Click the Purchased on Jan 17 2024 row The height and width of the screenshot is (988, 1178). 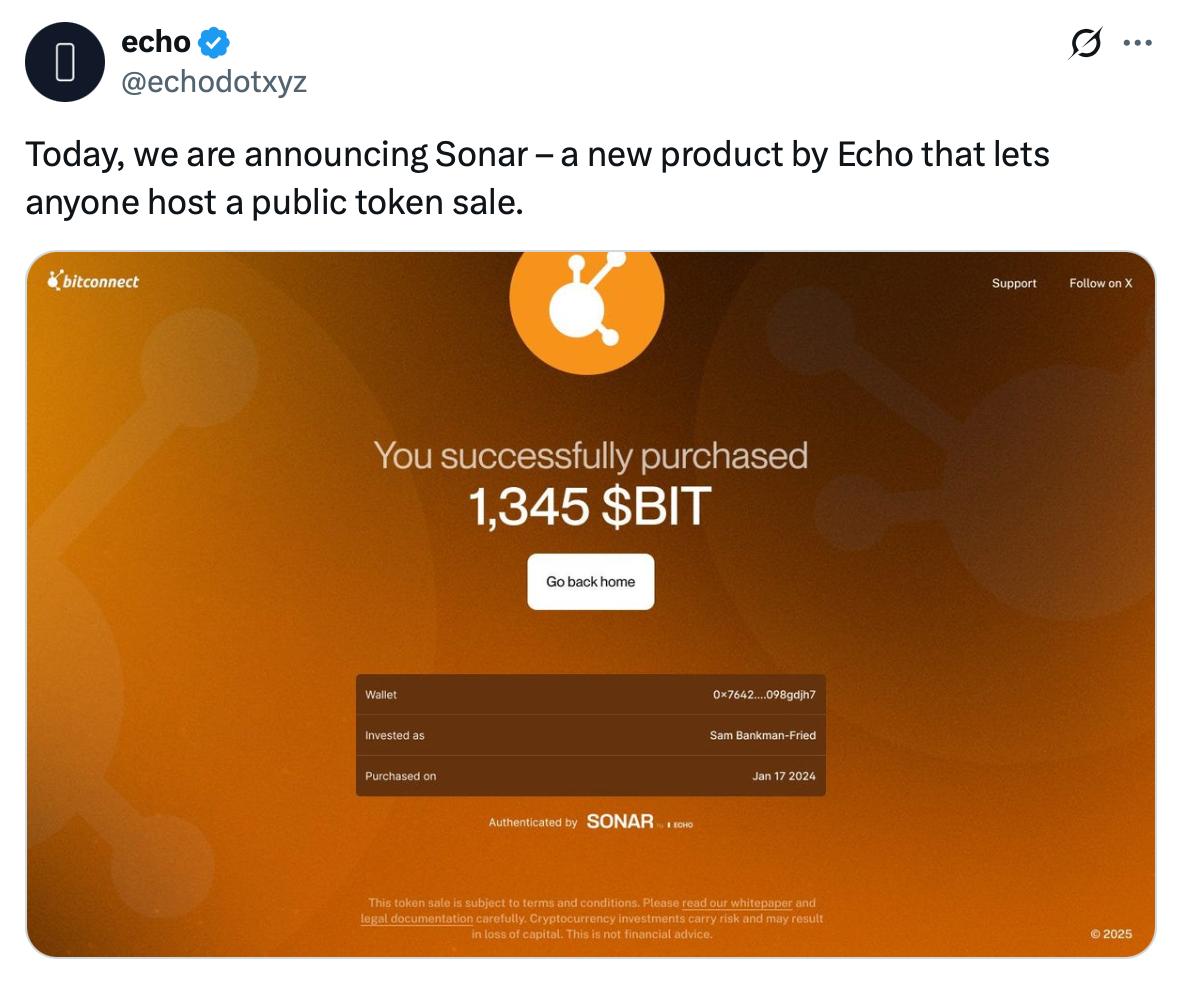click(591, 775)
